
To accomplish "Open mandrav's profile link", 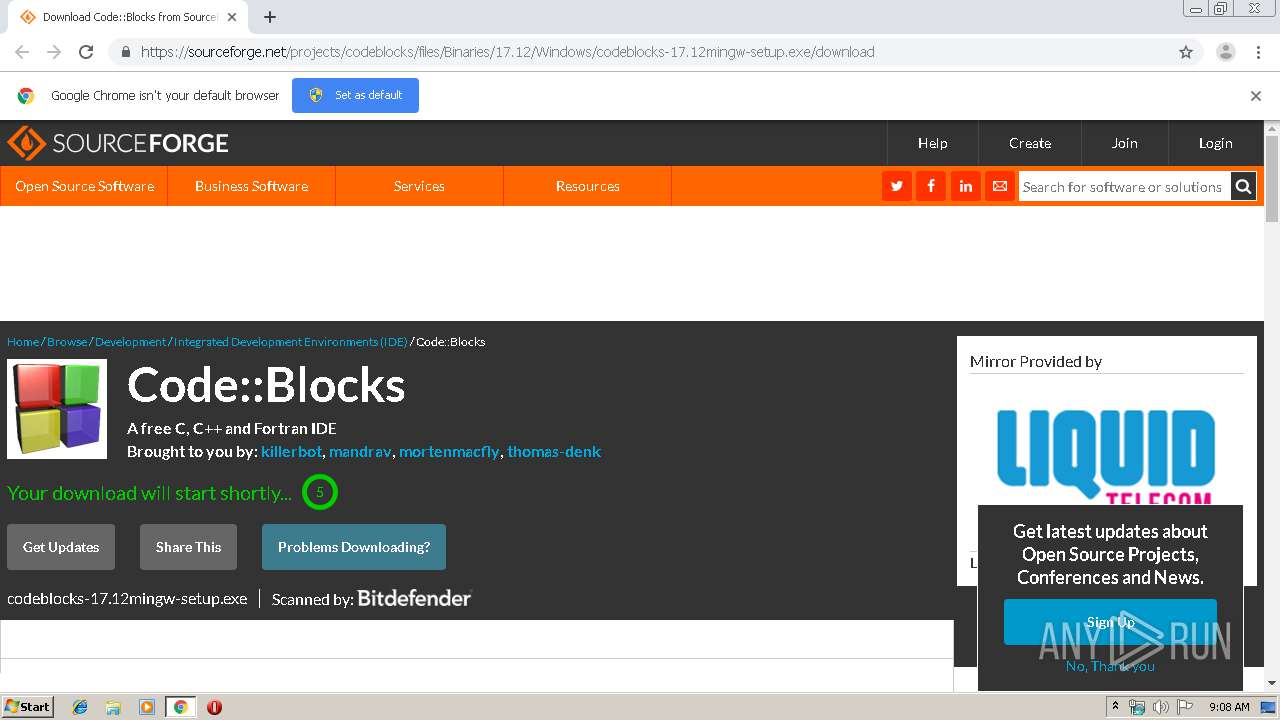I will point(360,451).
